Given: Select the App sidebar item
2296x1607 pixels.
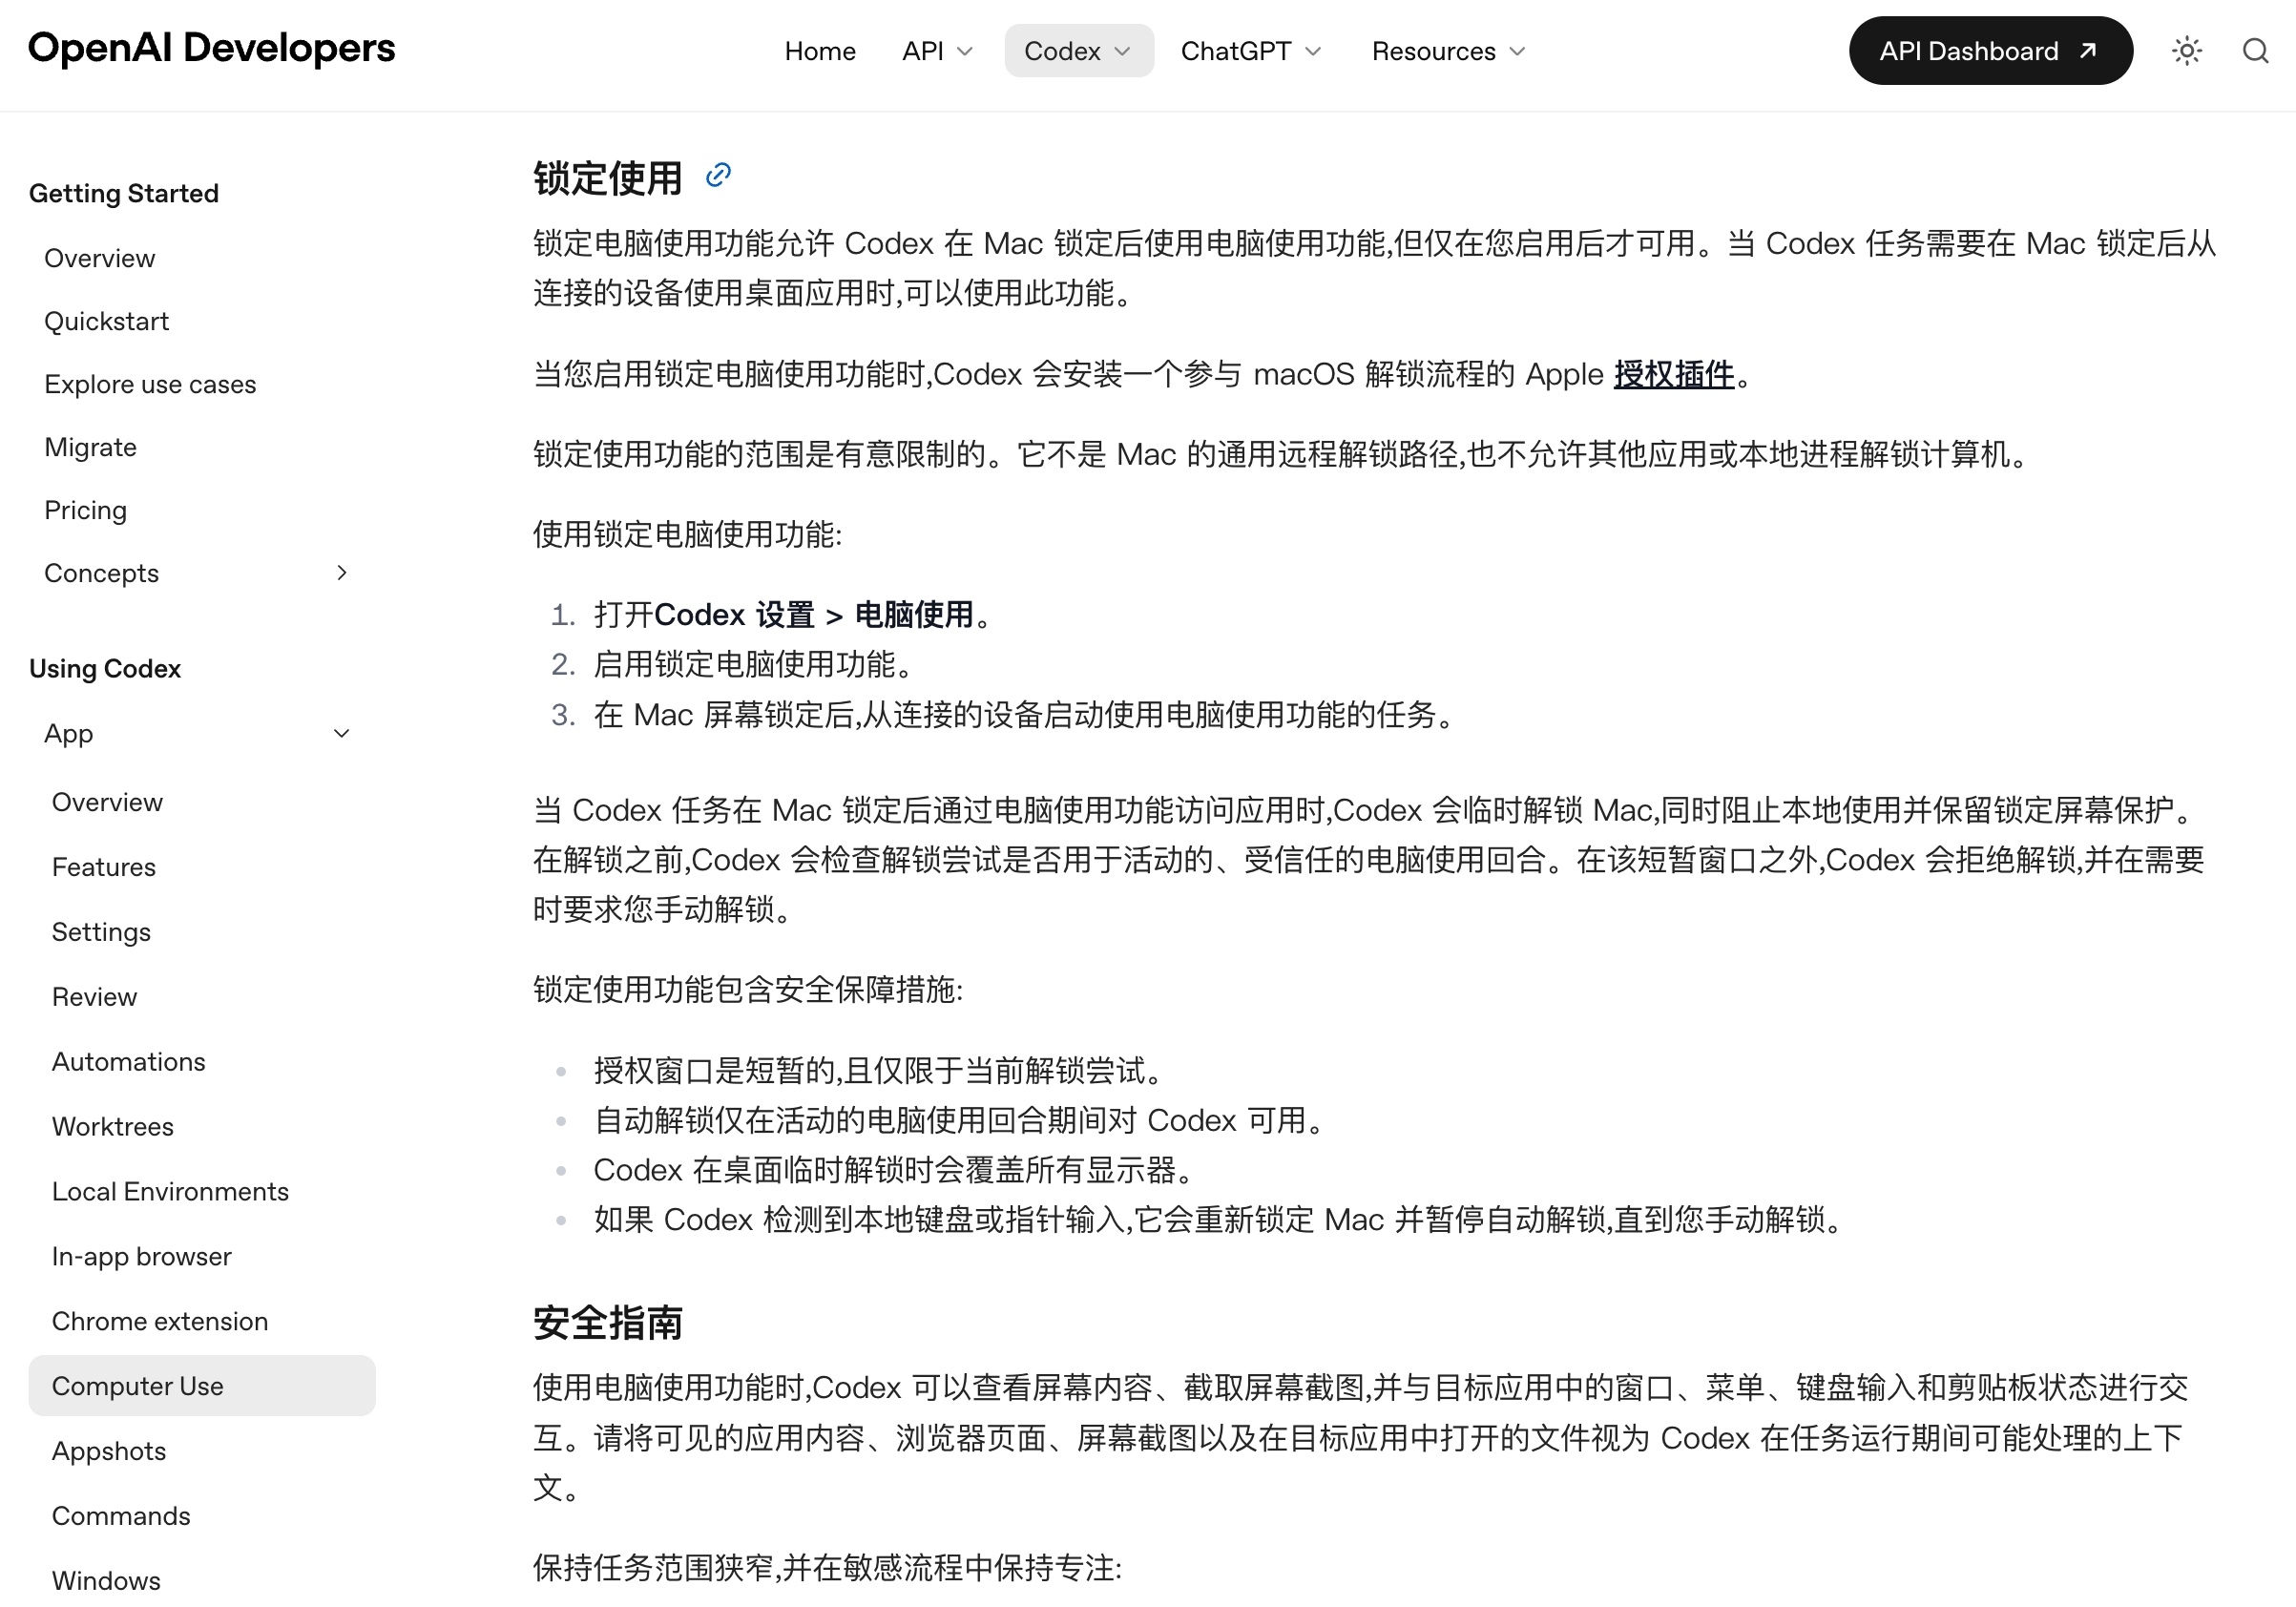Looking at the screenshot, I should pos(69,734).
